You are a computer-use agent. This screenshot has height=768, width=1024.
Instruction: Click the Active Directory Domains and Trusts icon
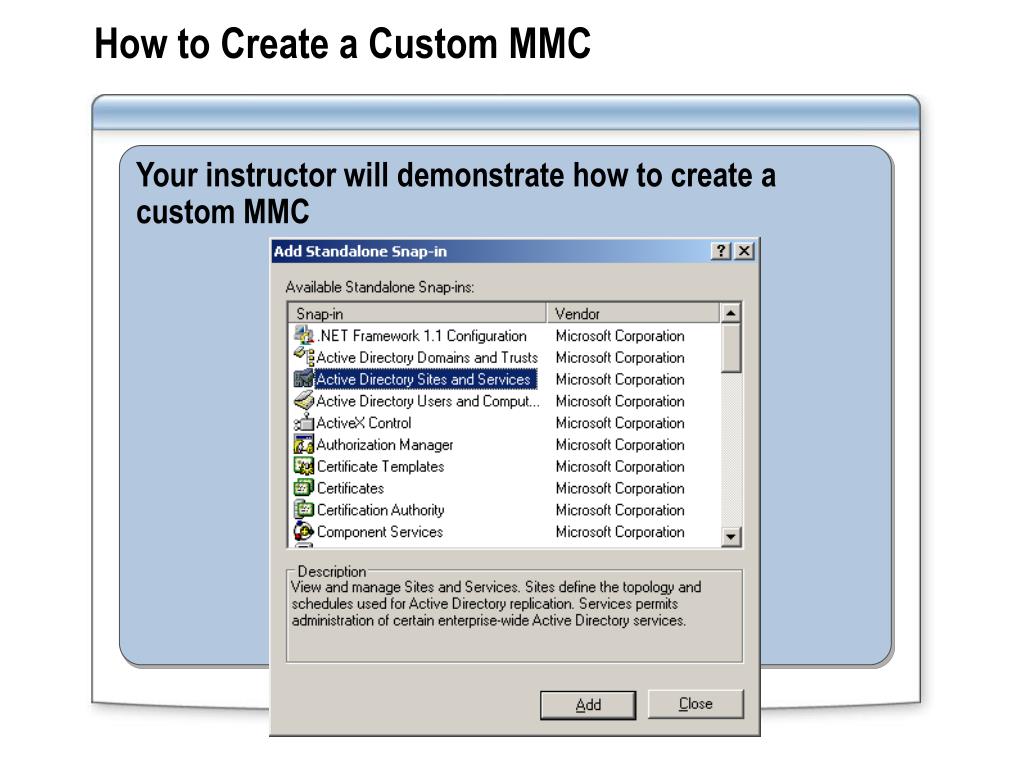point(304,357)
